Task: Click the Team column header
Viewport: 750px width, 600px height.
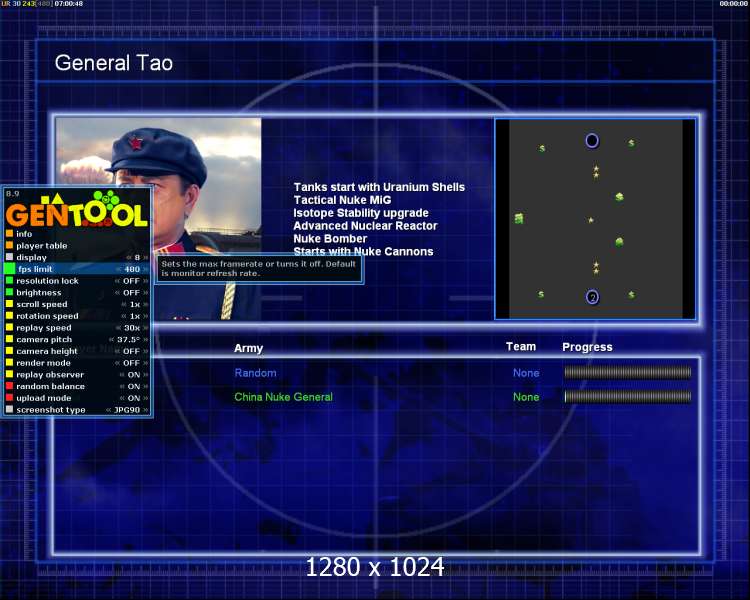Action: pos(521,346)
